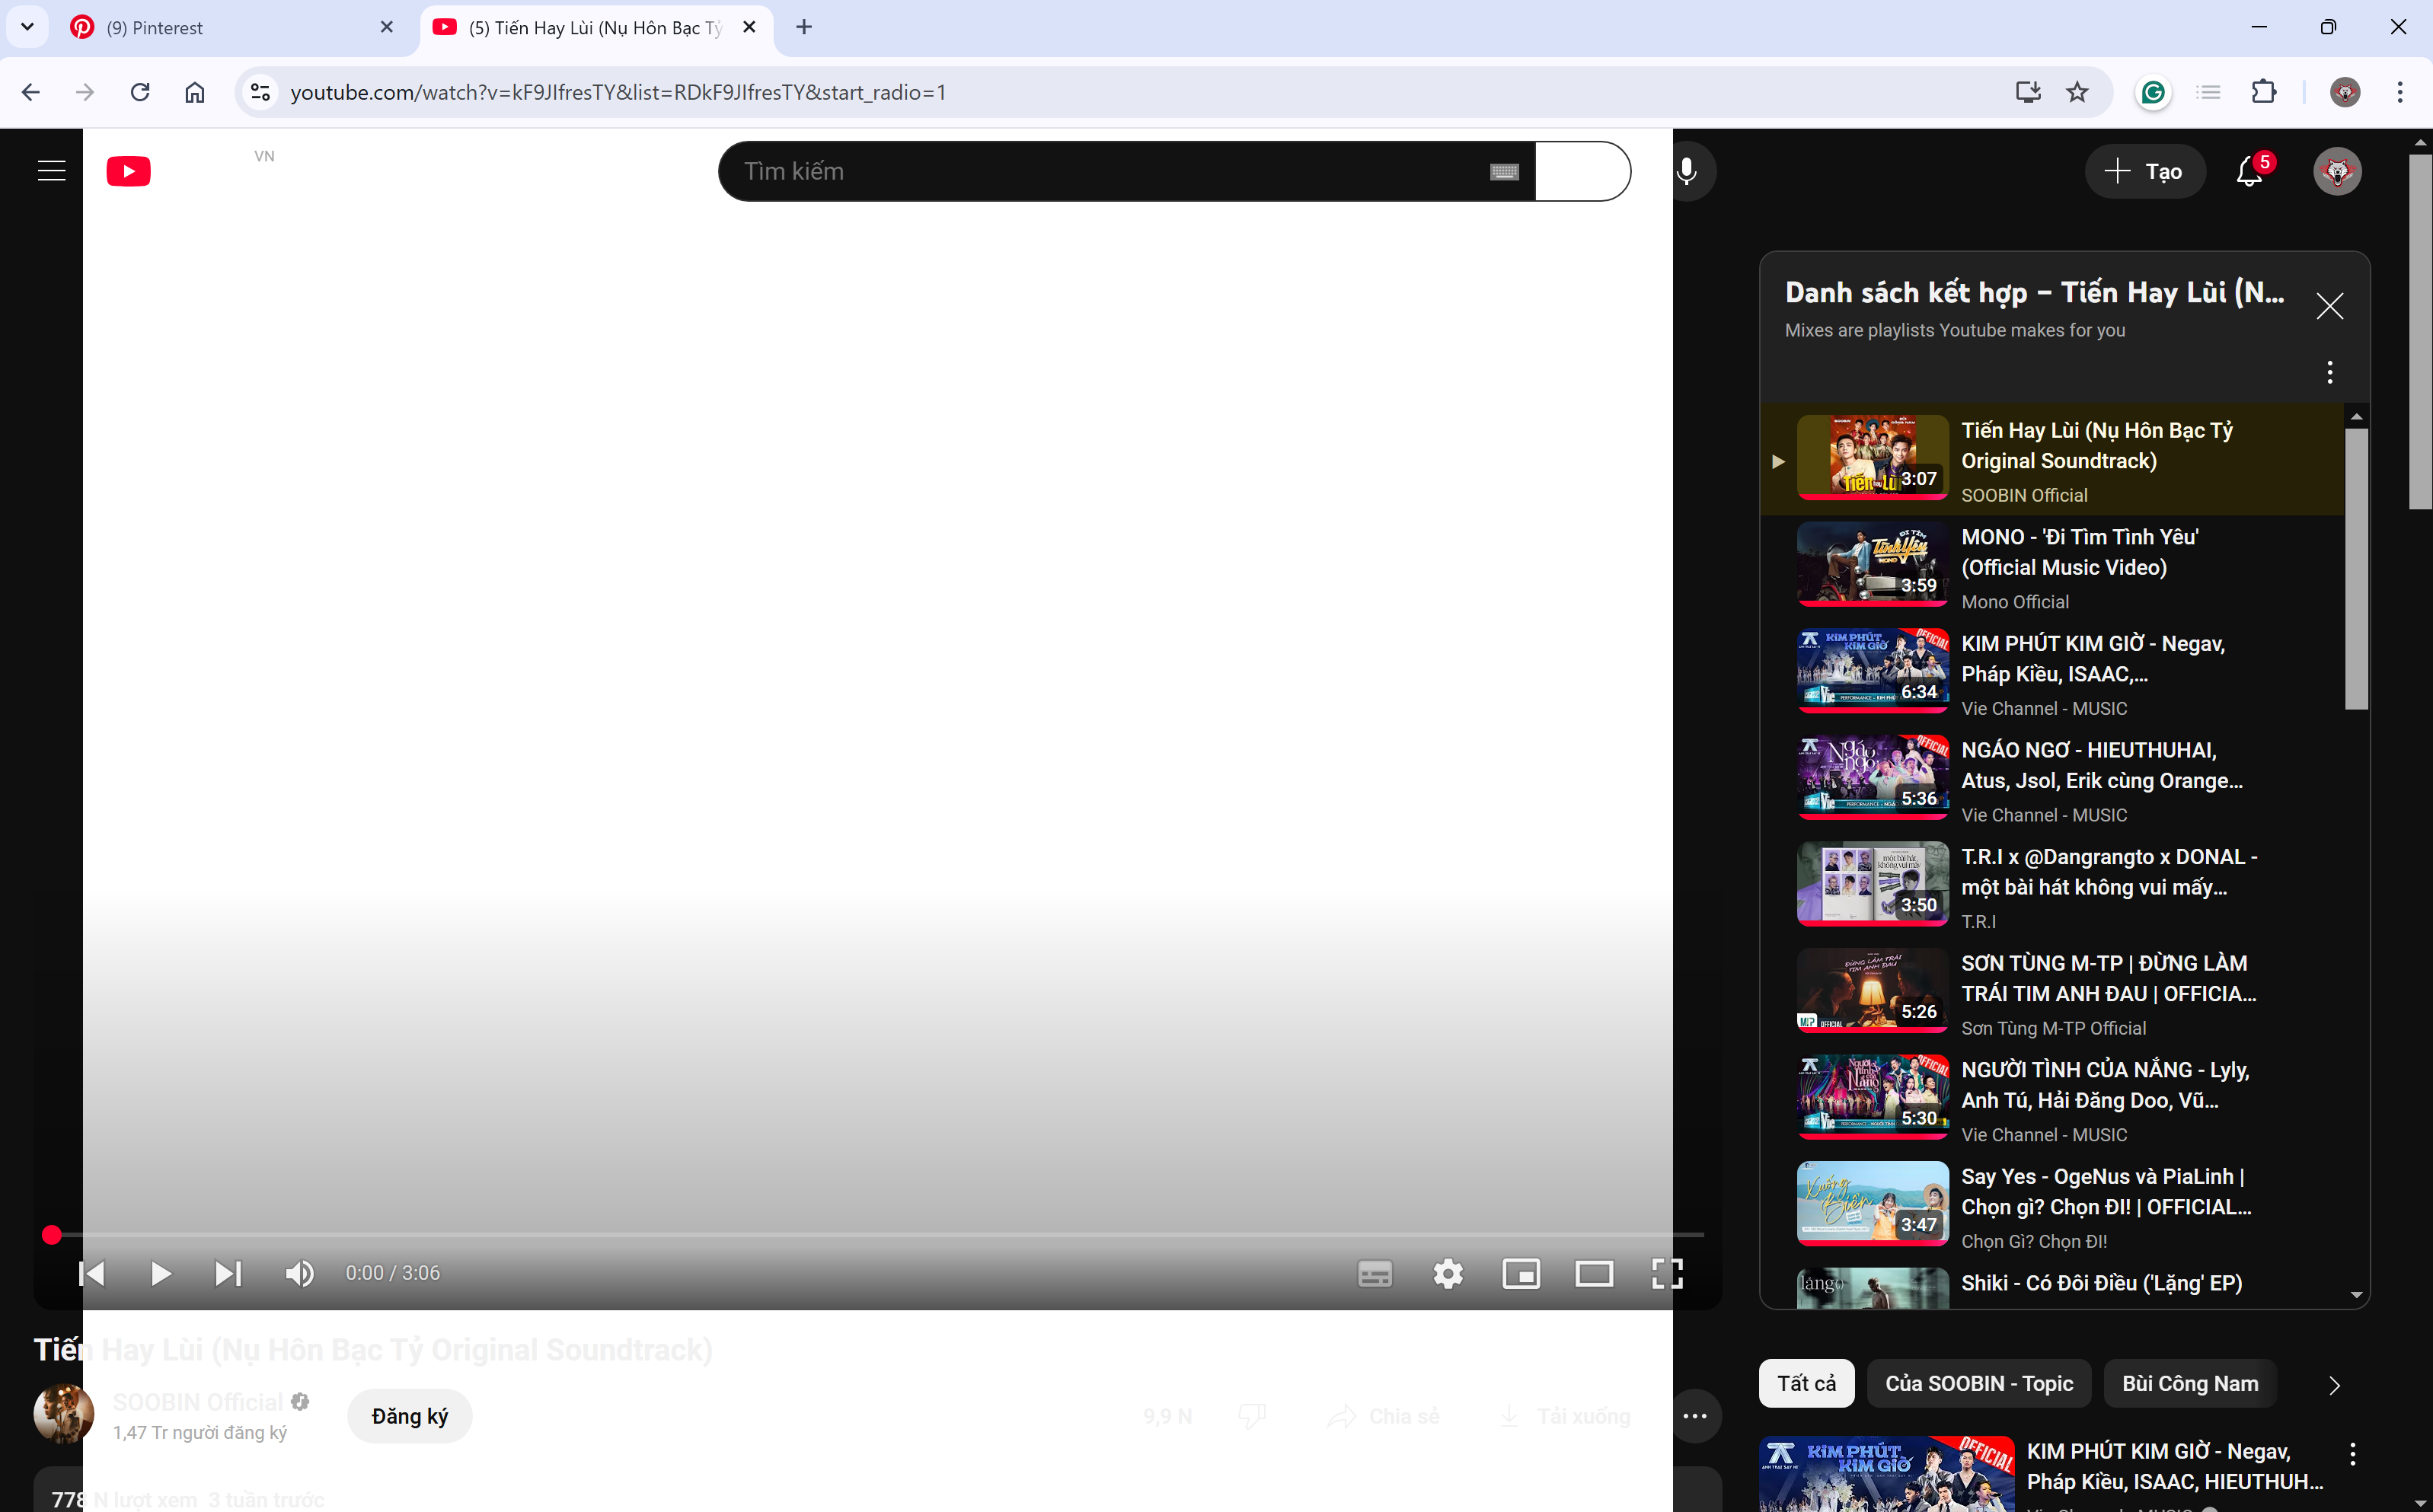Close the YouTube Tiến Hay Lùi tab
Viewport: 2433px width, 1512px height.
749,28
